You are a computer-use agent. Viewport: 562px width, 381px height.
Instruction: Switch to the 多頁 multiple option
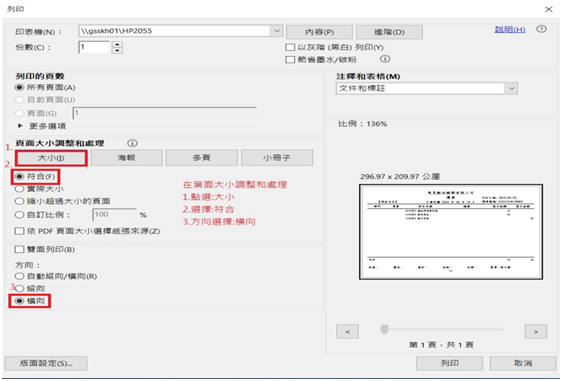click(201, 158)
